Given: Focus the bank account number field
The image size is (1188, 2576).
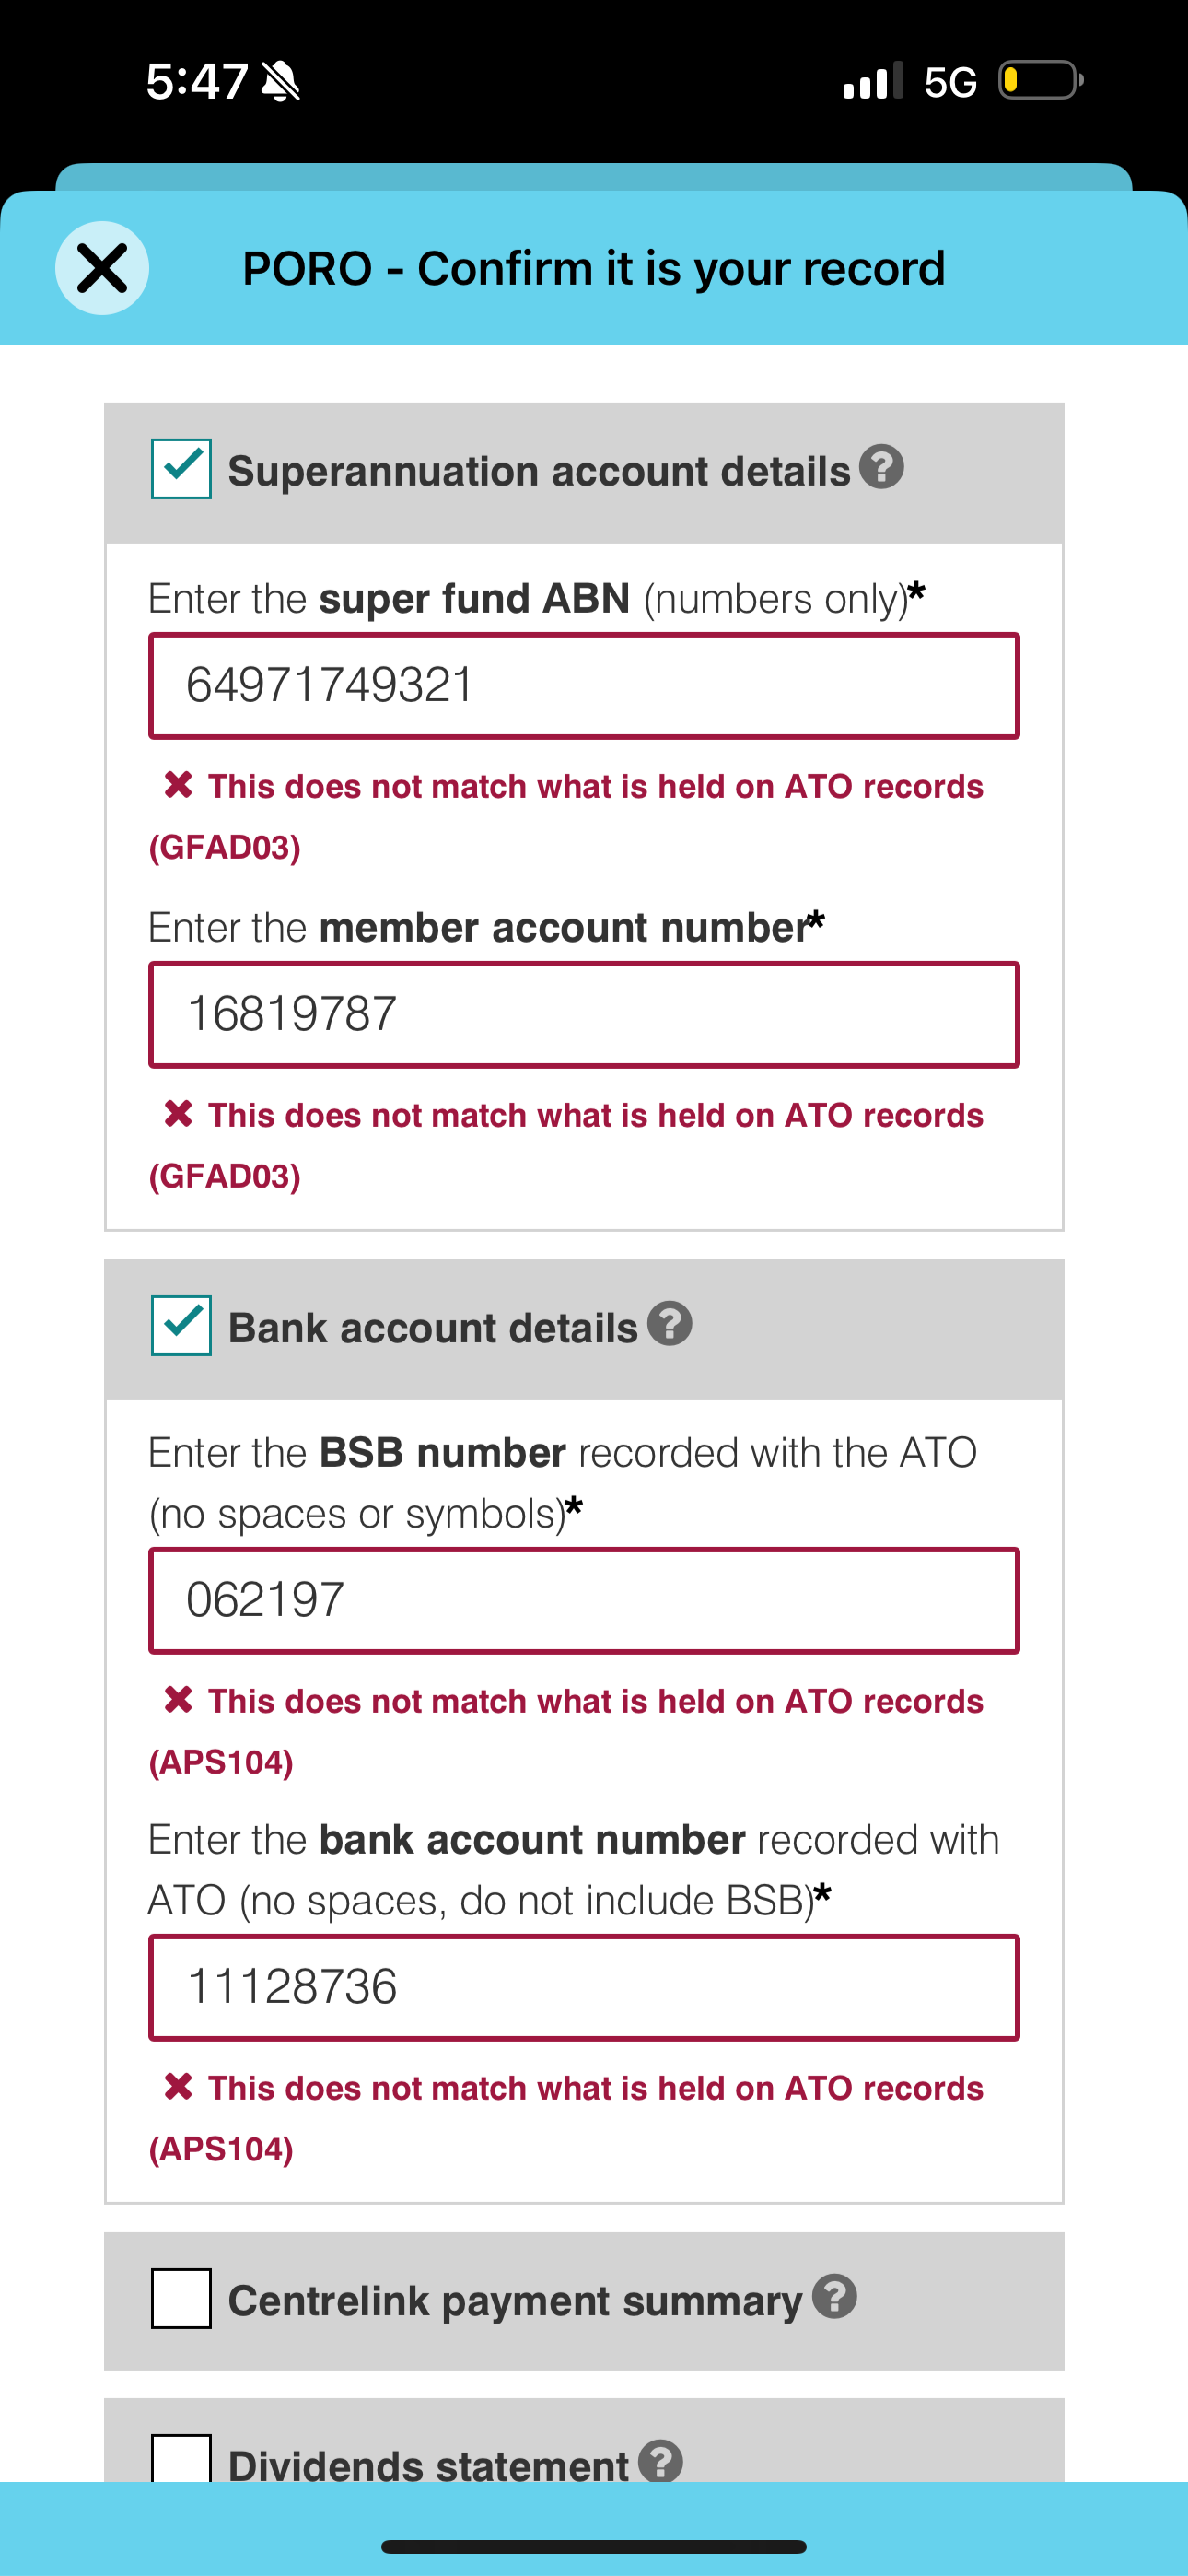Looking at the screenshot, I should tap(584, 1987).
